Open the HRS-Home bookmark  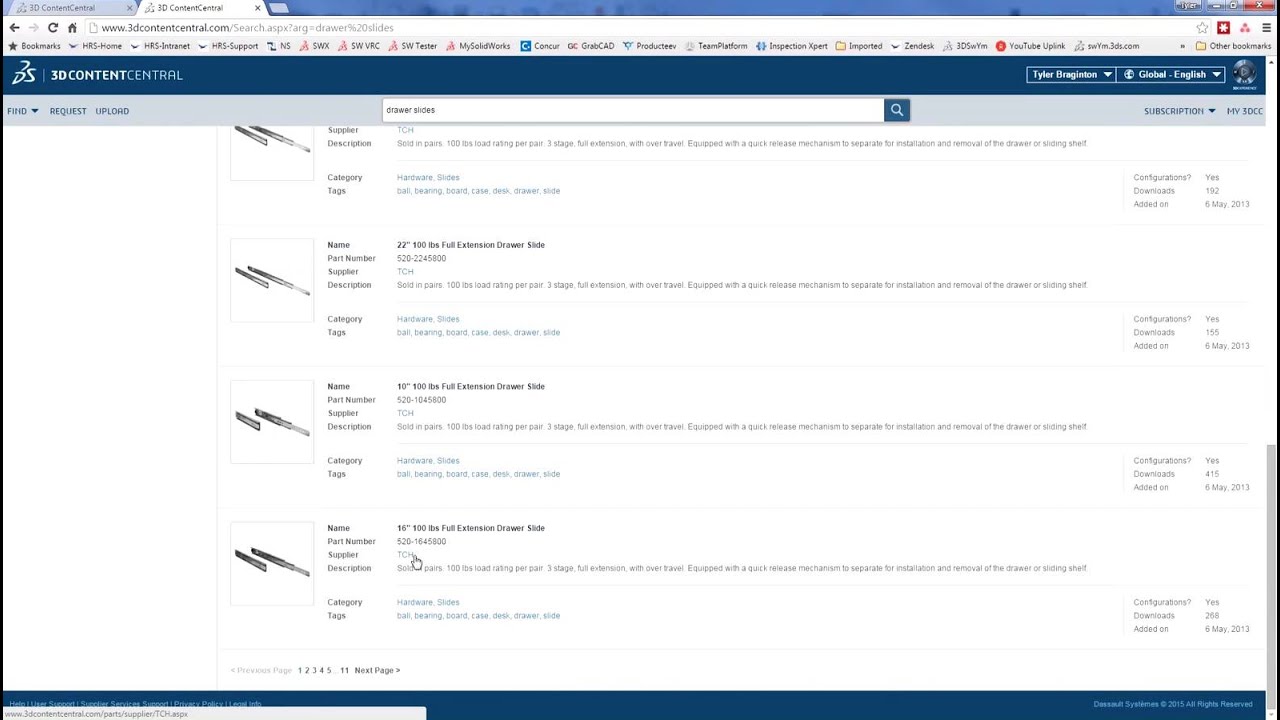95,46
